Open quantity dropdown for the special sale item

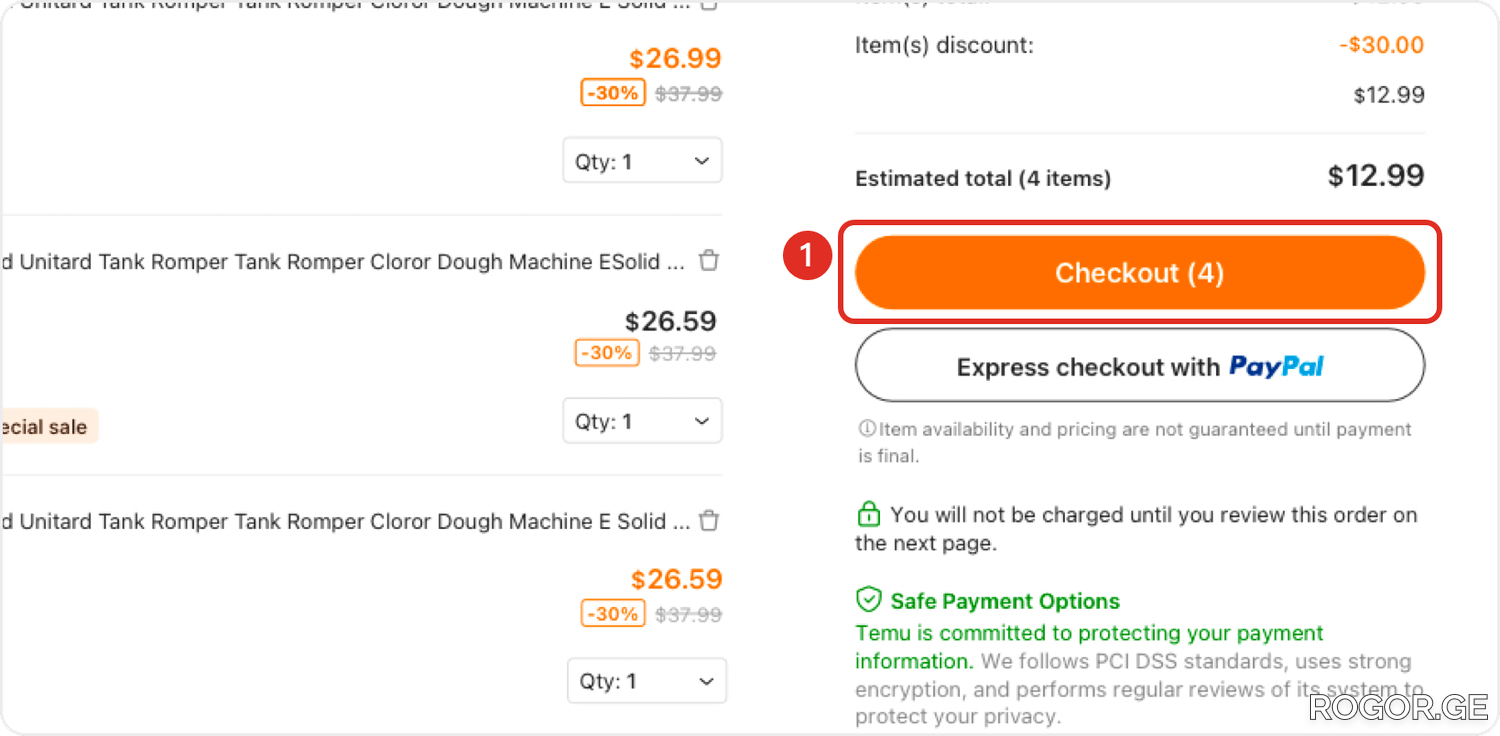pyautogui.click(x=642, y=421)
